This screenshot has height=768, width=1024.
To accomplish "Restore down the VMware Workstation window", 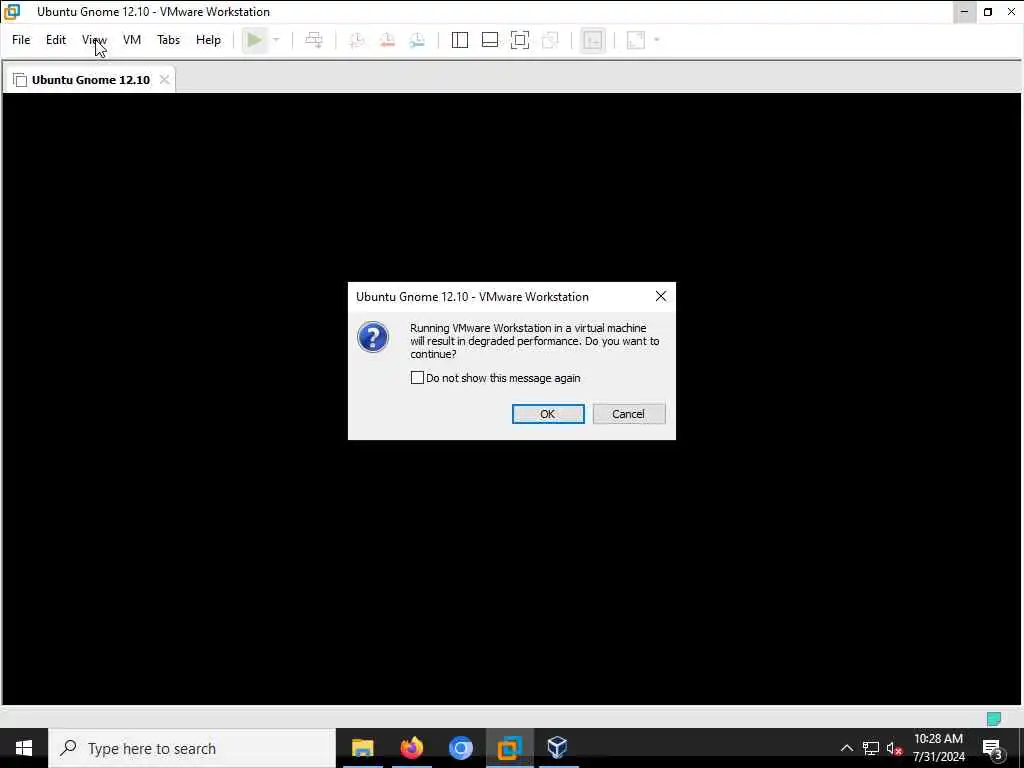I will tap(988, 12).
